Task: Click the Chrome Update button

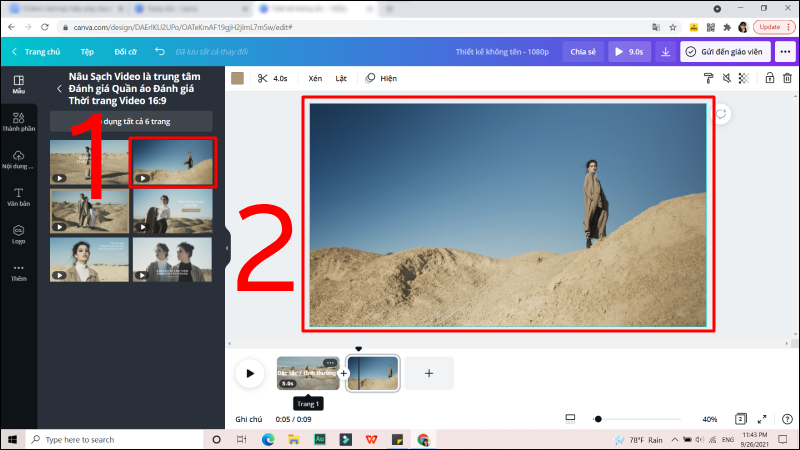Action: [x=773, y=27]
